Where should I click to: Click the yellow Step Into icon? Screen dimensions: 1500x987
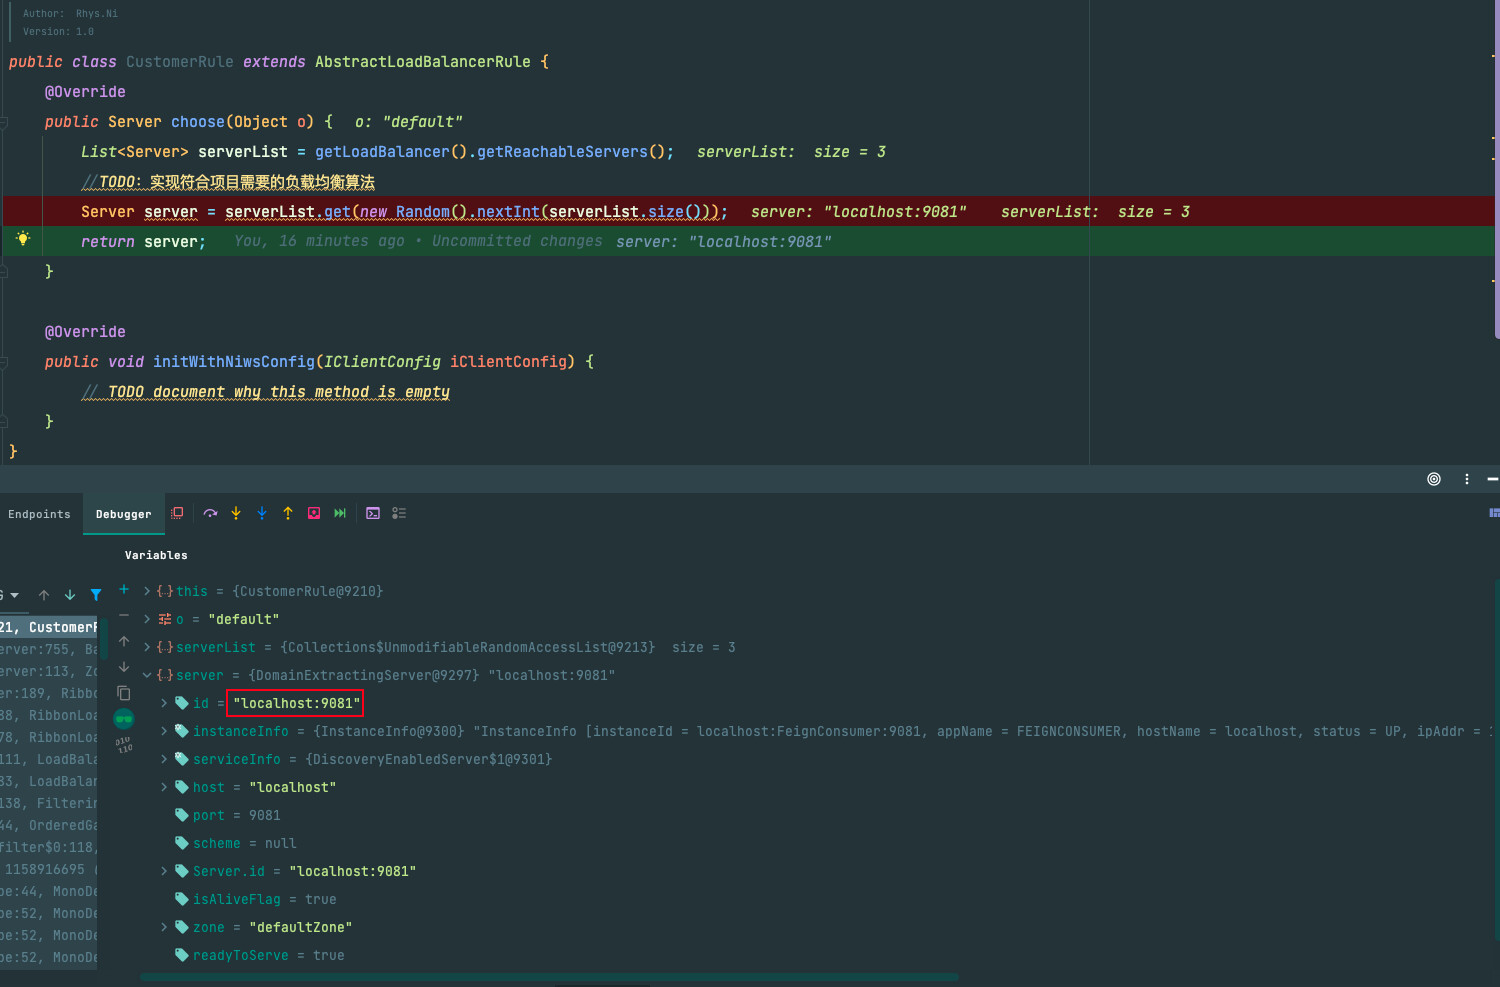tap(236, 513)
